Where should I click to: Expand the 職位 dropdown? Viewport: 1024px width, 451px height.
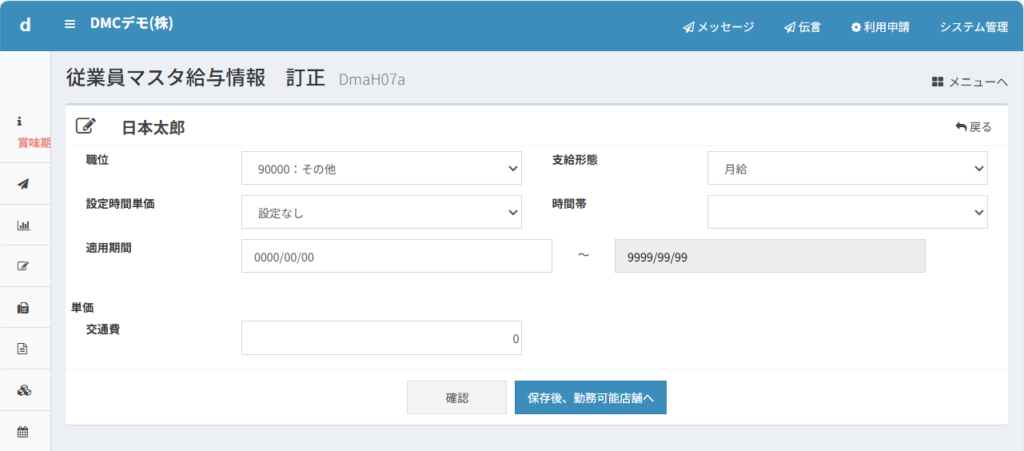[x=381, y=169]
